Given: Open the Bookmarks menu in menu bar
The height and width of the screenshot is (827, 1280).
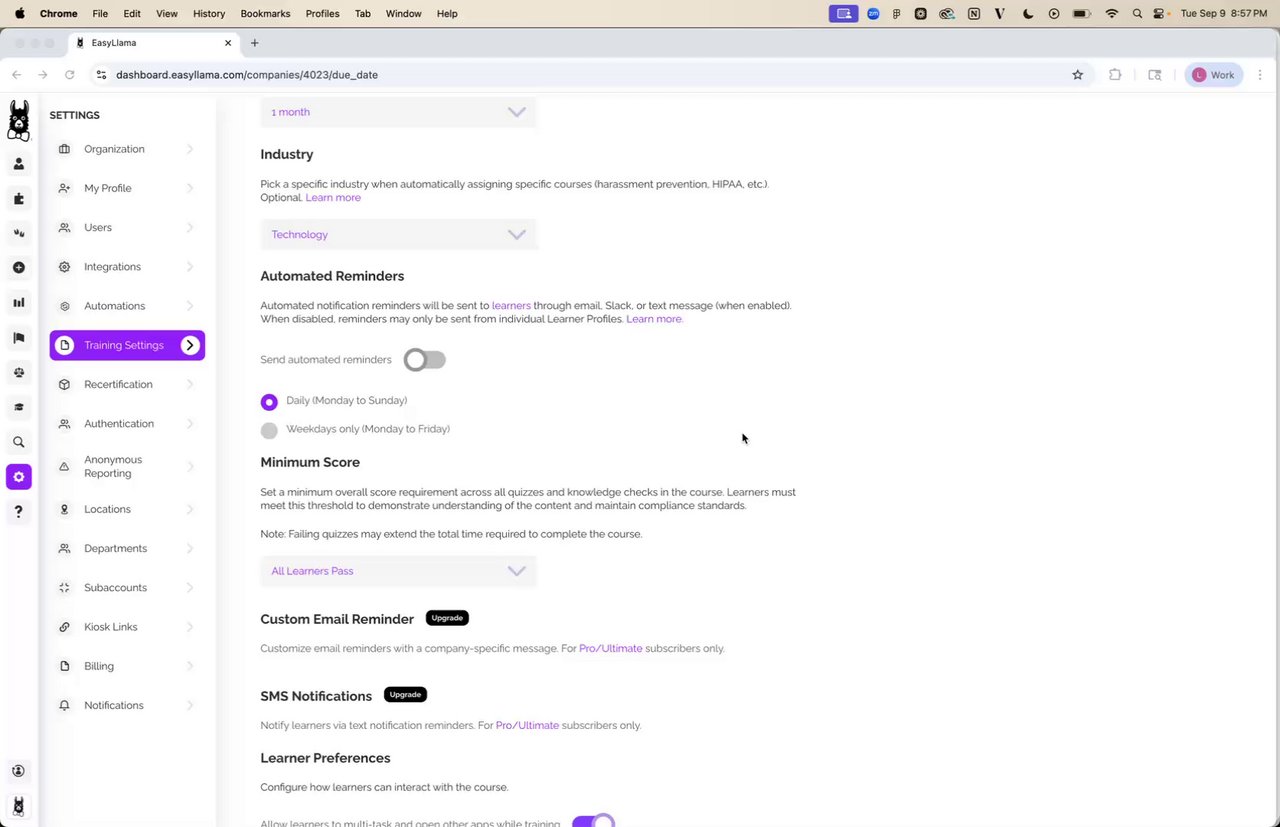Looking at the screenshot, I should point(265,14).
